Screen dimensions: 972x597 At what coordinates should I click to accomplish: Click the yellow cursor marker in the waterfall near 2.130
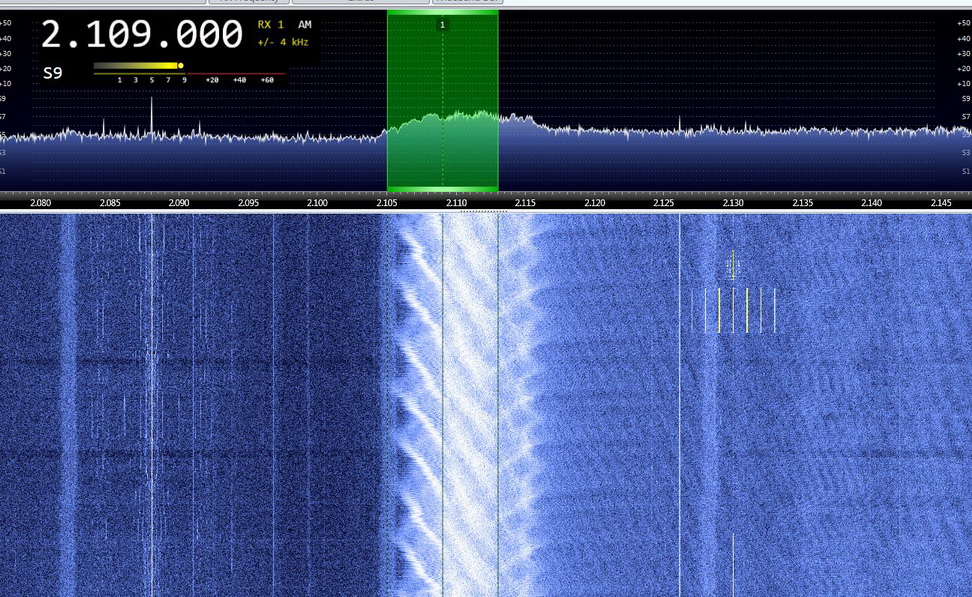[x=733, y=265]
